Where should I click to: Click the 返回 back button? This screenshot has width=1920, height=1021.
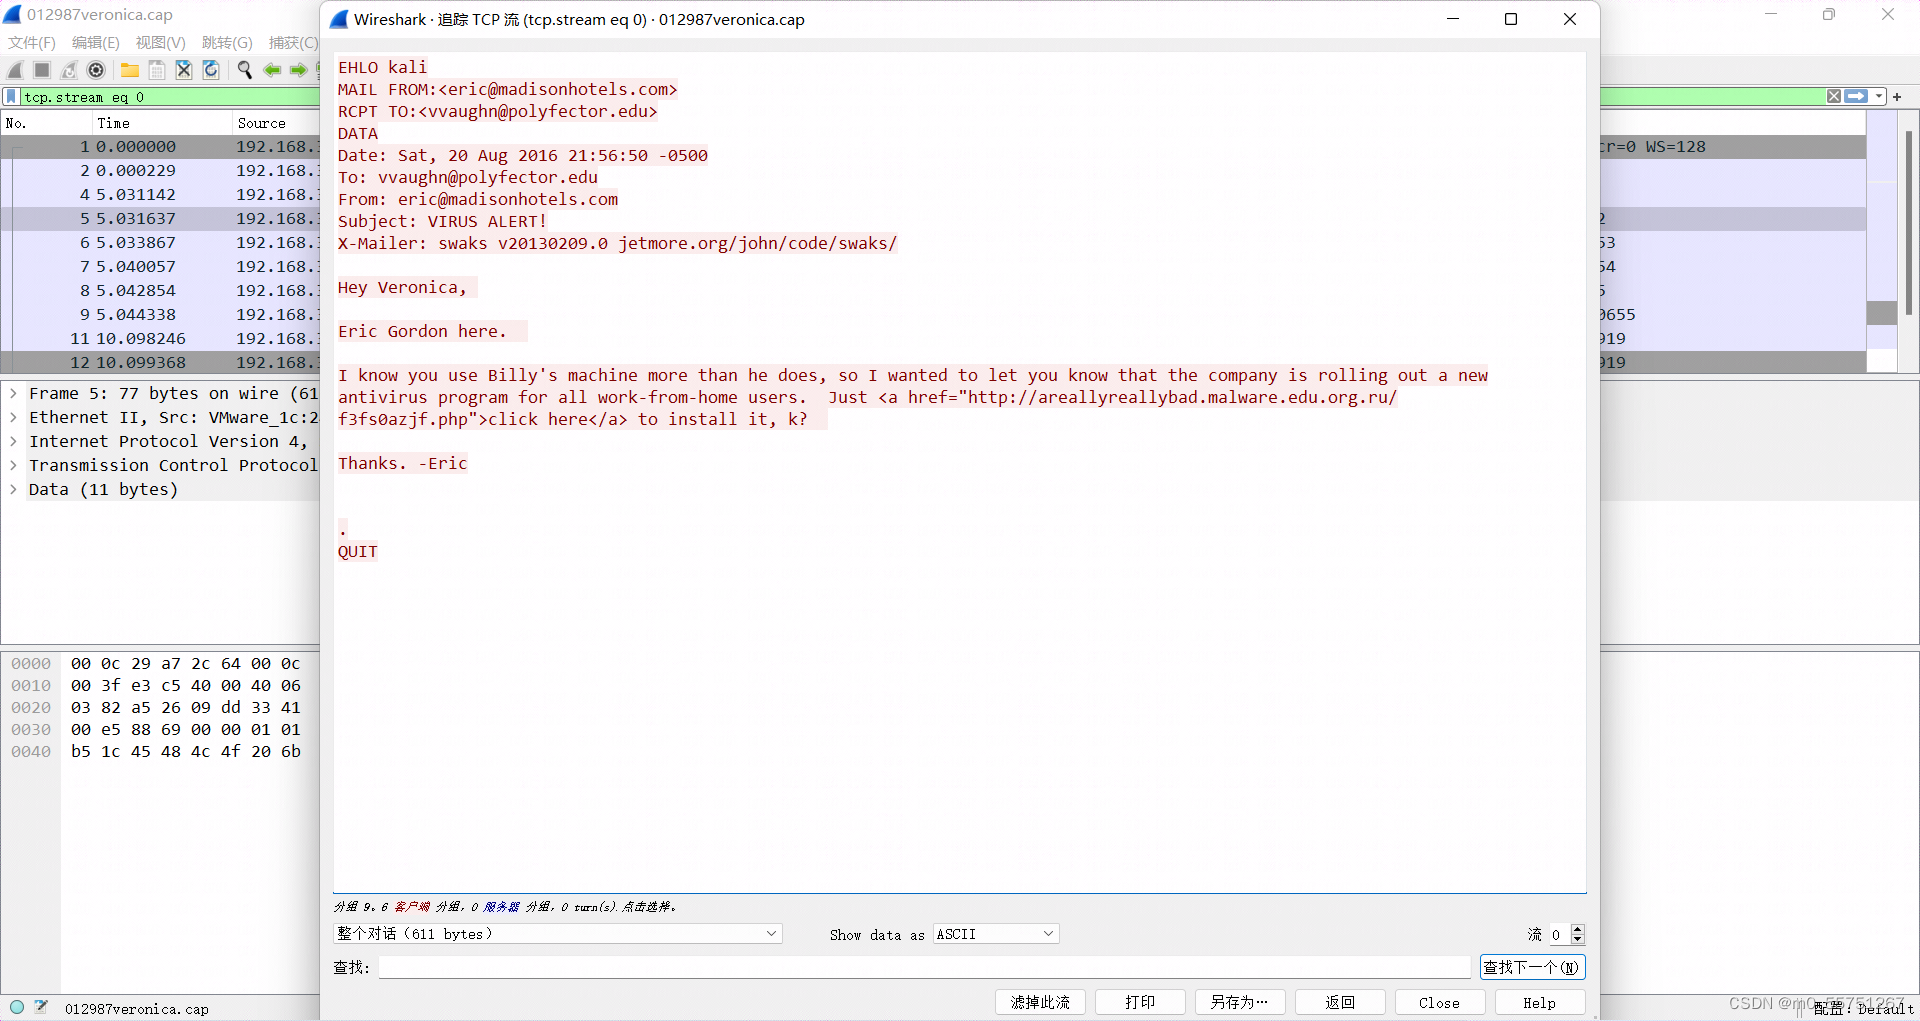(x=1340, y=1002)
